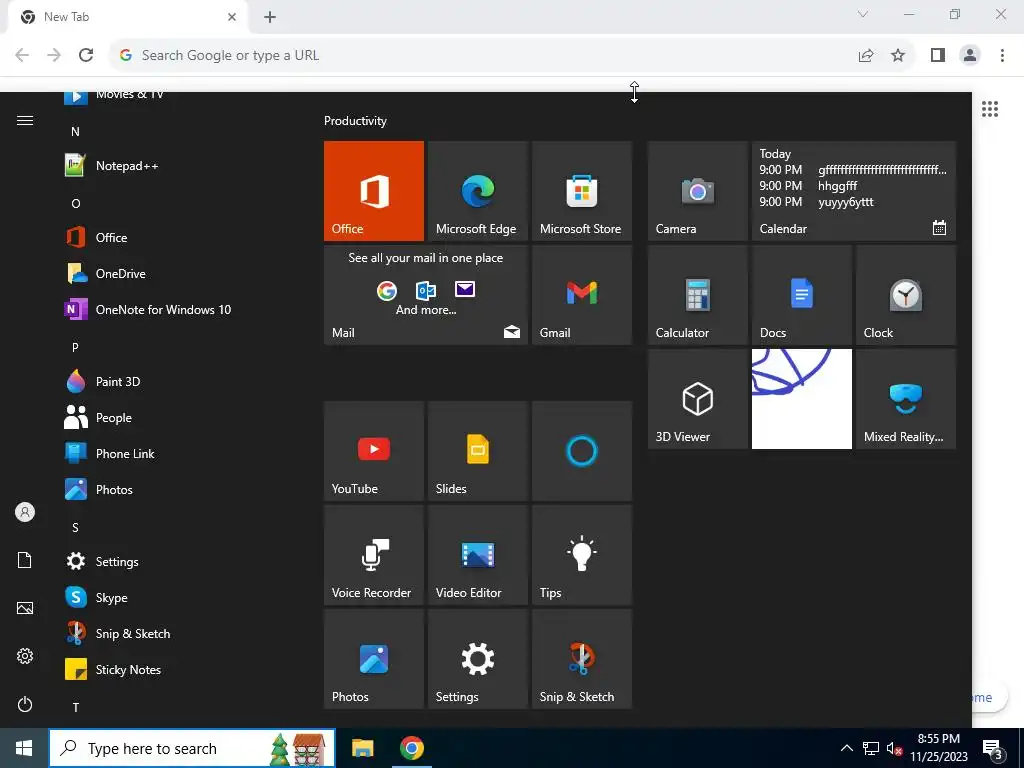Open the Camera tile
Image resolution: width=1024 pixels, height=768 pixels.
coord(697,191)
